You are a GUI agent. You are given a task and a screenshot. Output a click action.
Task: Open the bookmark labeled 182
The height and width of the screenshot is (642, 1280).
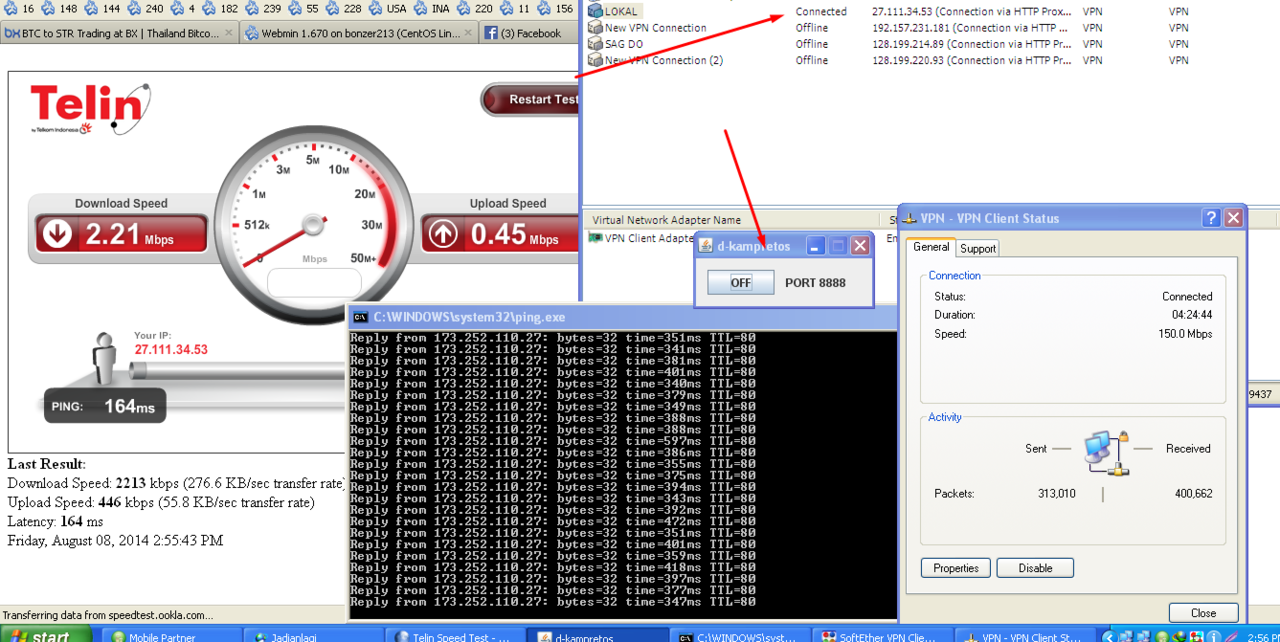point(218,8)
